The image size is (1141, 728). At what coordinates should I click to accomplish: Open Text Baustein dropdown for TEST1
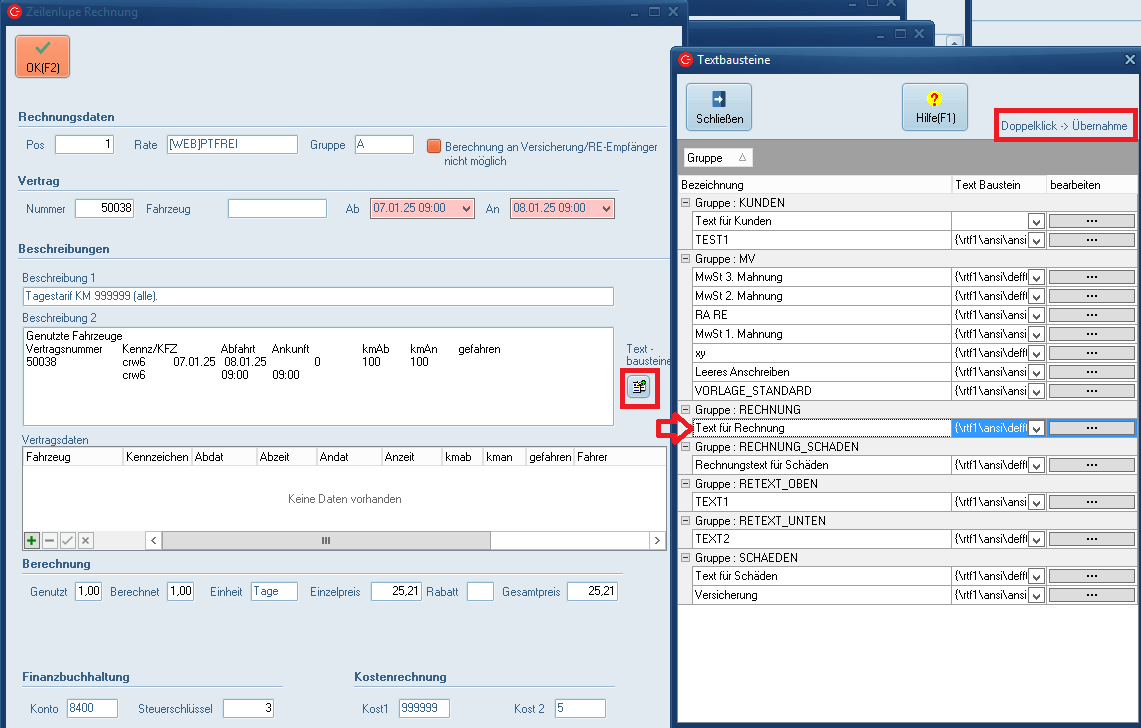1036,240
